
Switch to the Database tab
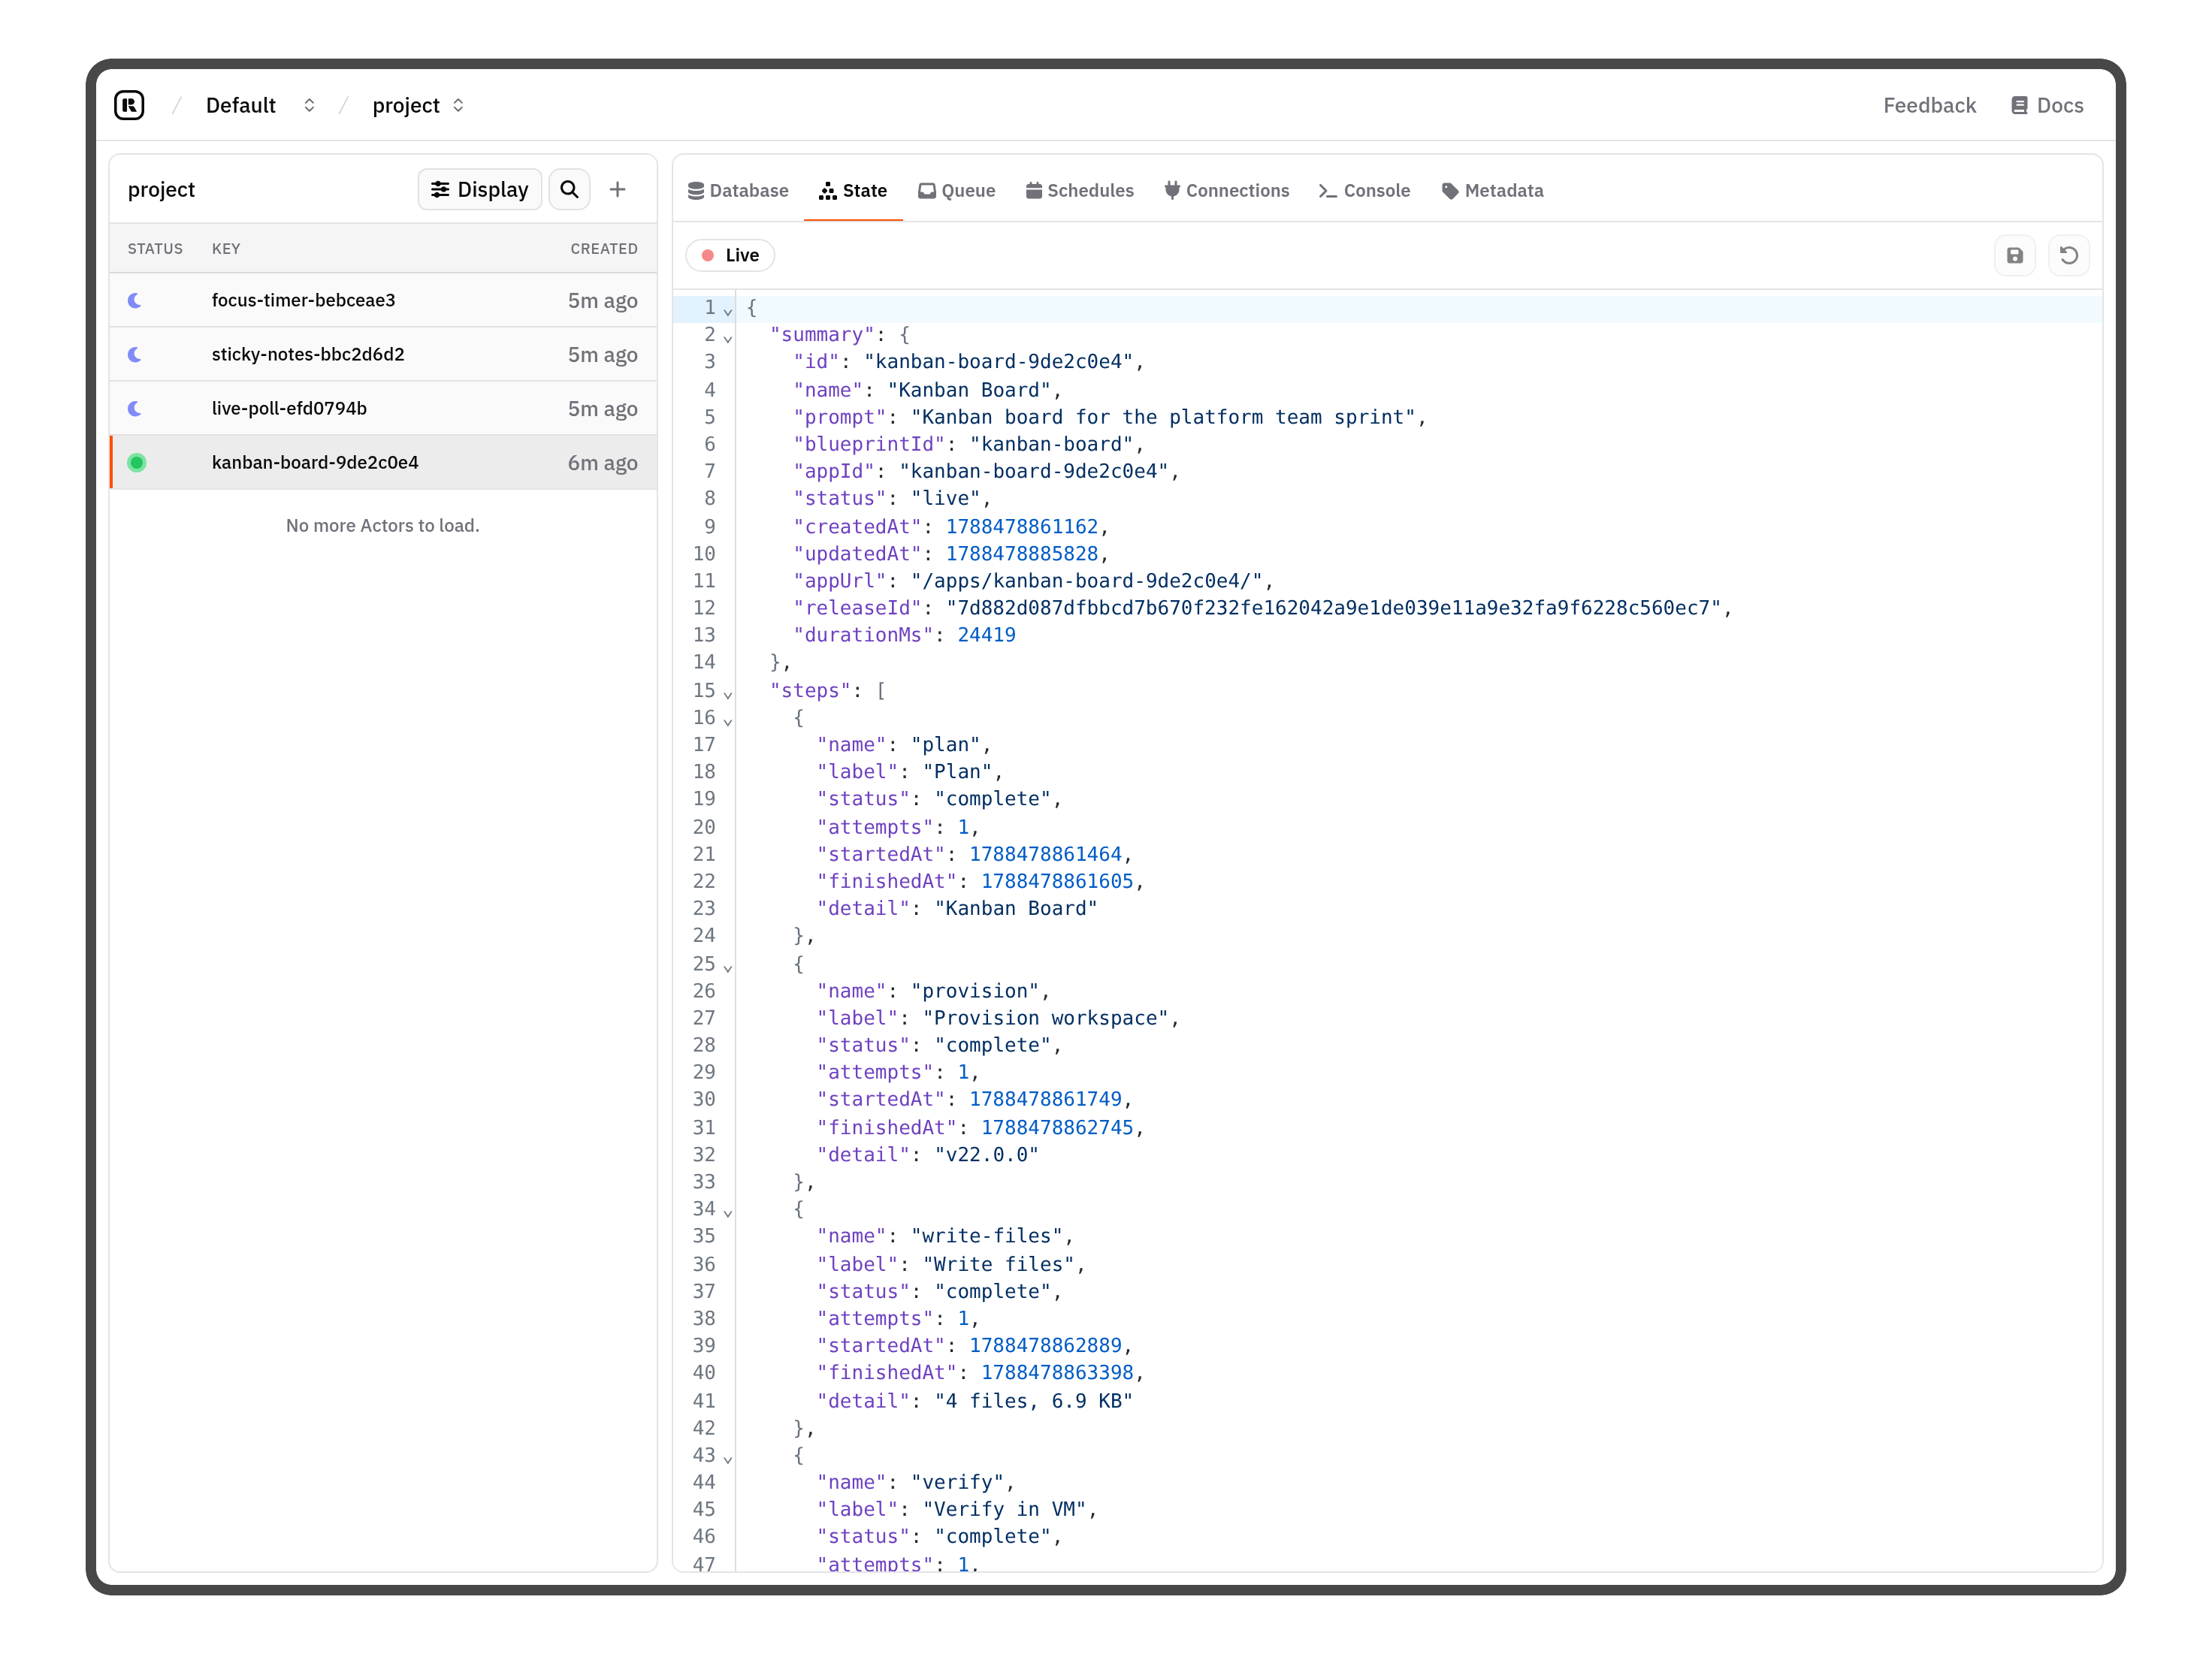tap(738, 190)
